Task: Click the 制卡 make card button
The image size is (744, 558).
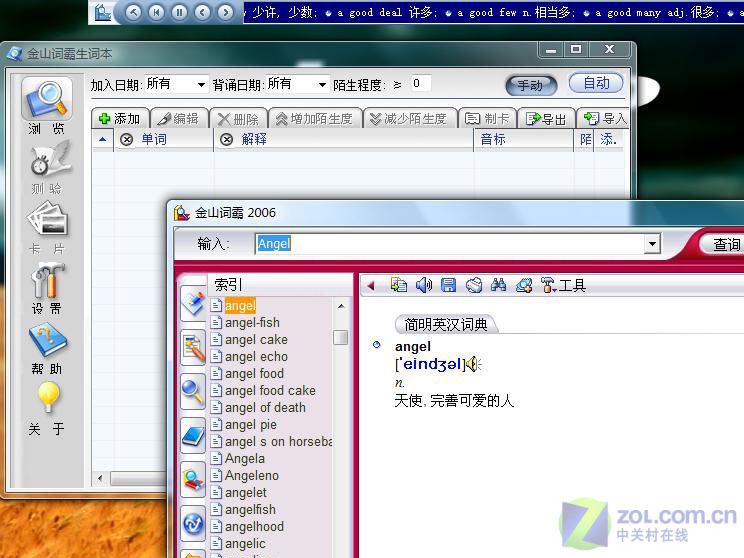Action: tap(487, 119)
